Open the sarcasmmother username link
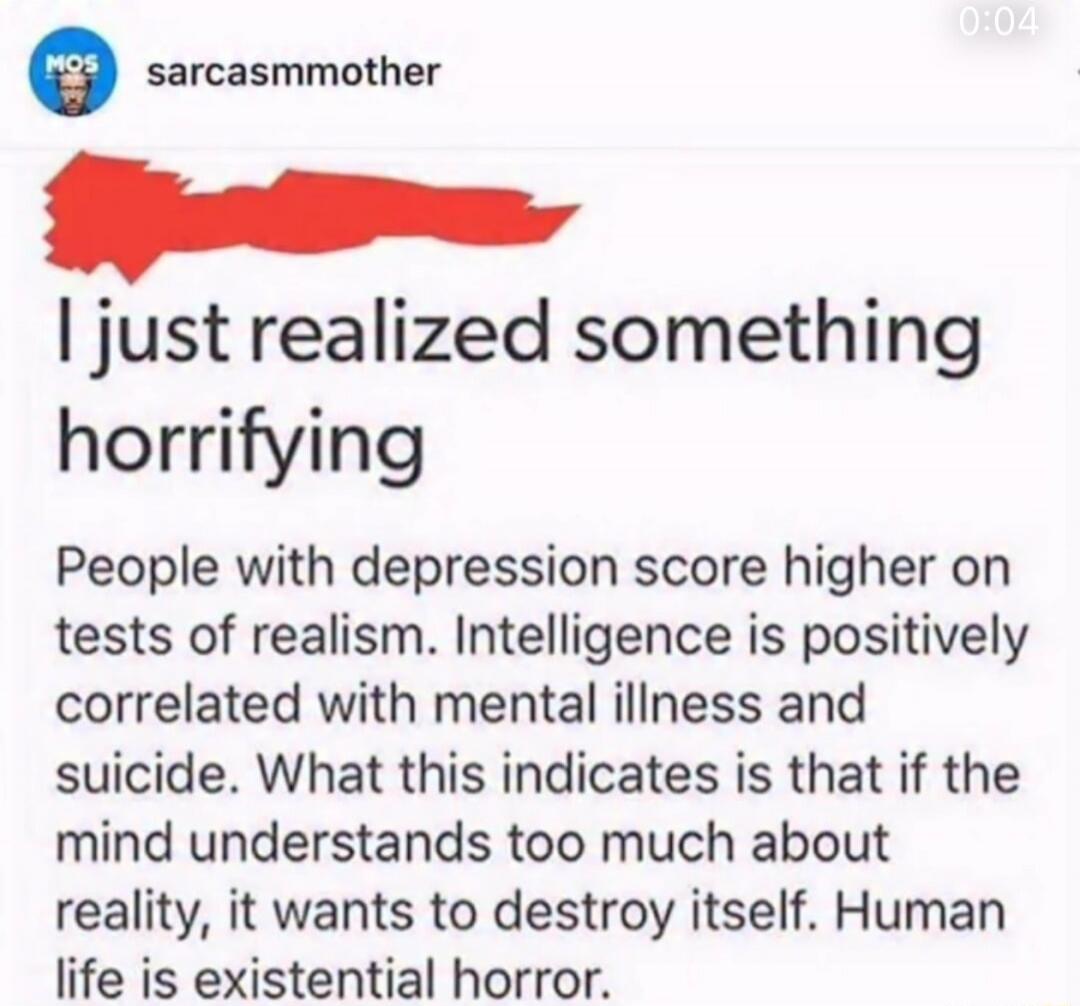Screen dimensions: 1080x1006 click(x=293, y=71)
